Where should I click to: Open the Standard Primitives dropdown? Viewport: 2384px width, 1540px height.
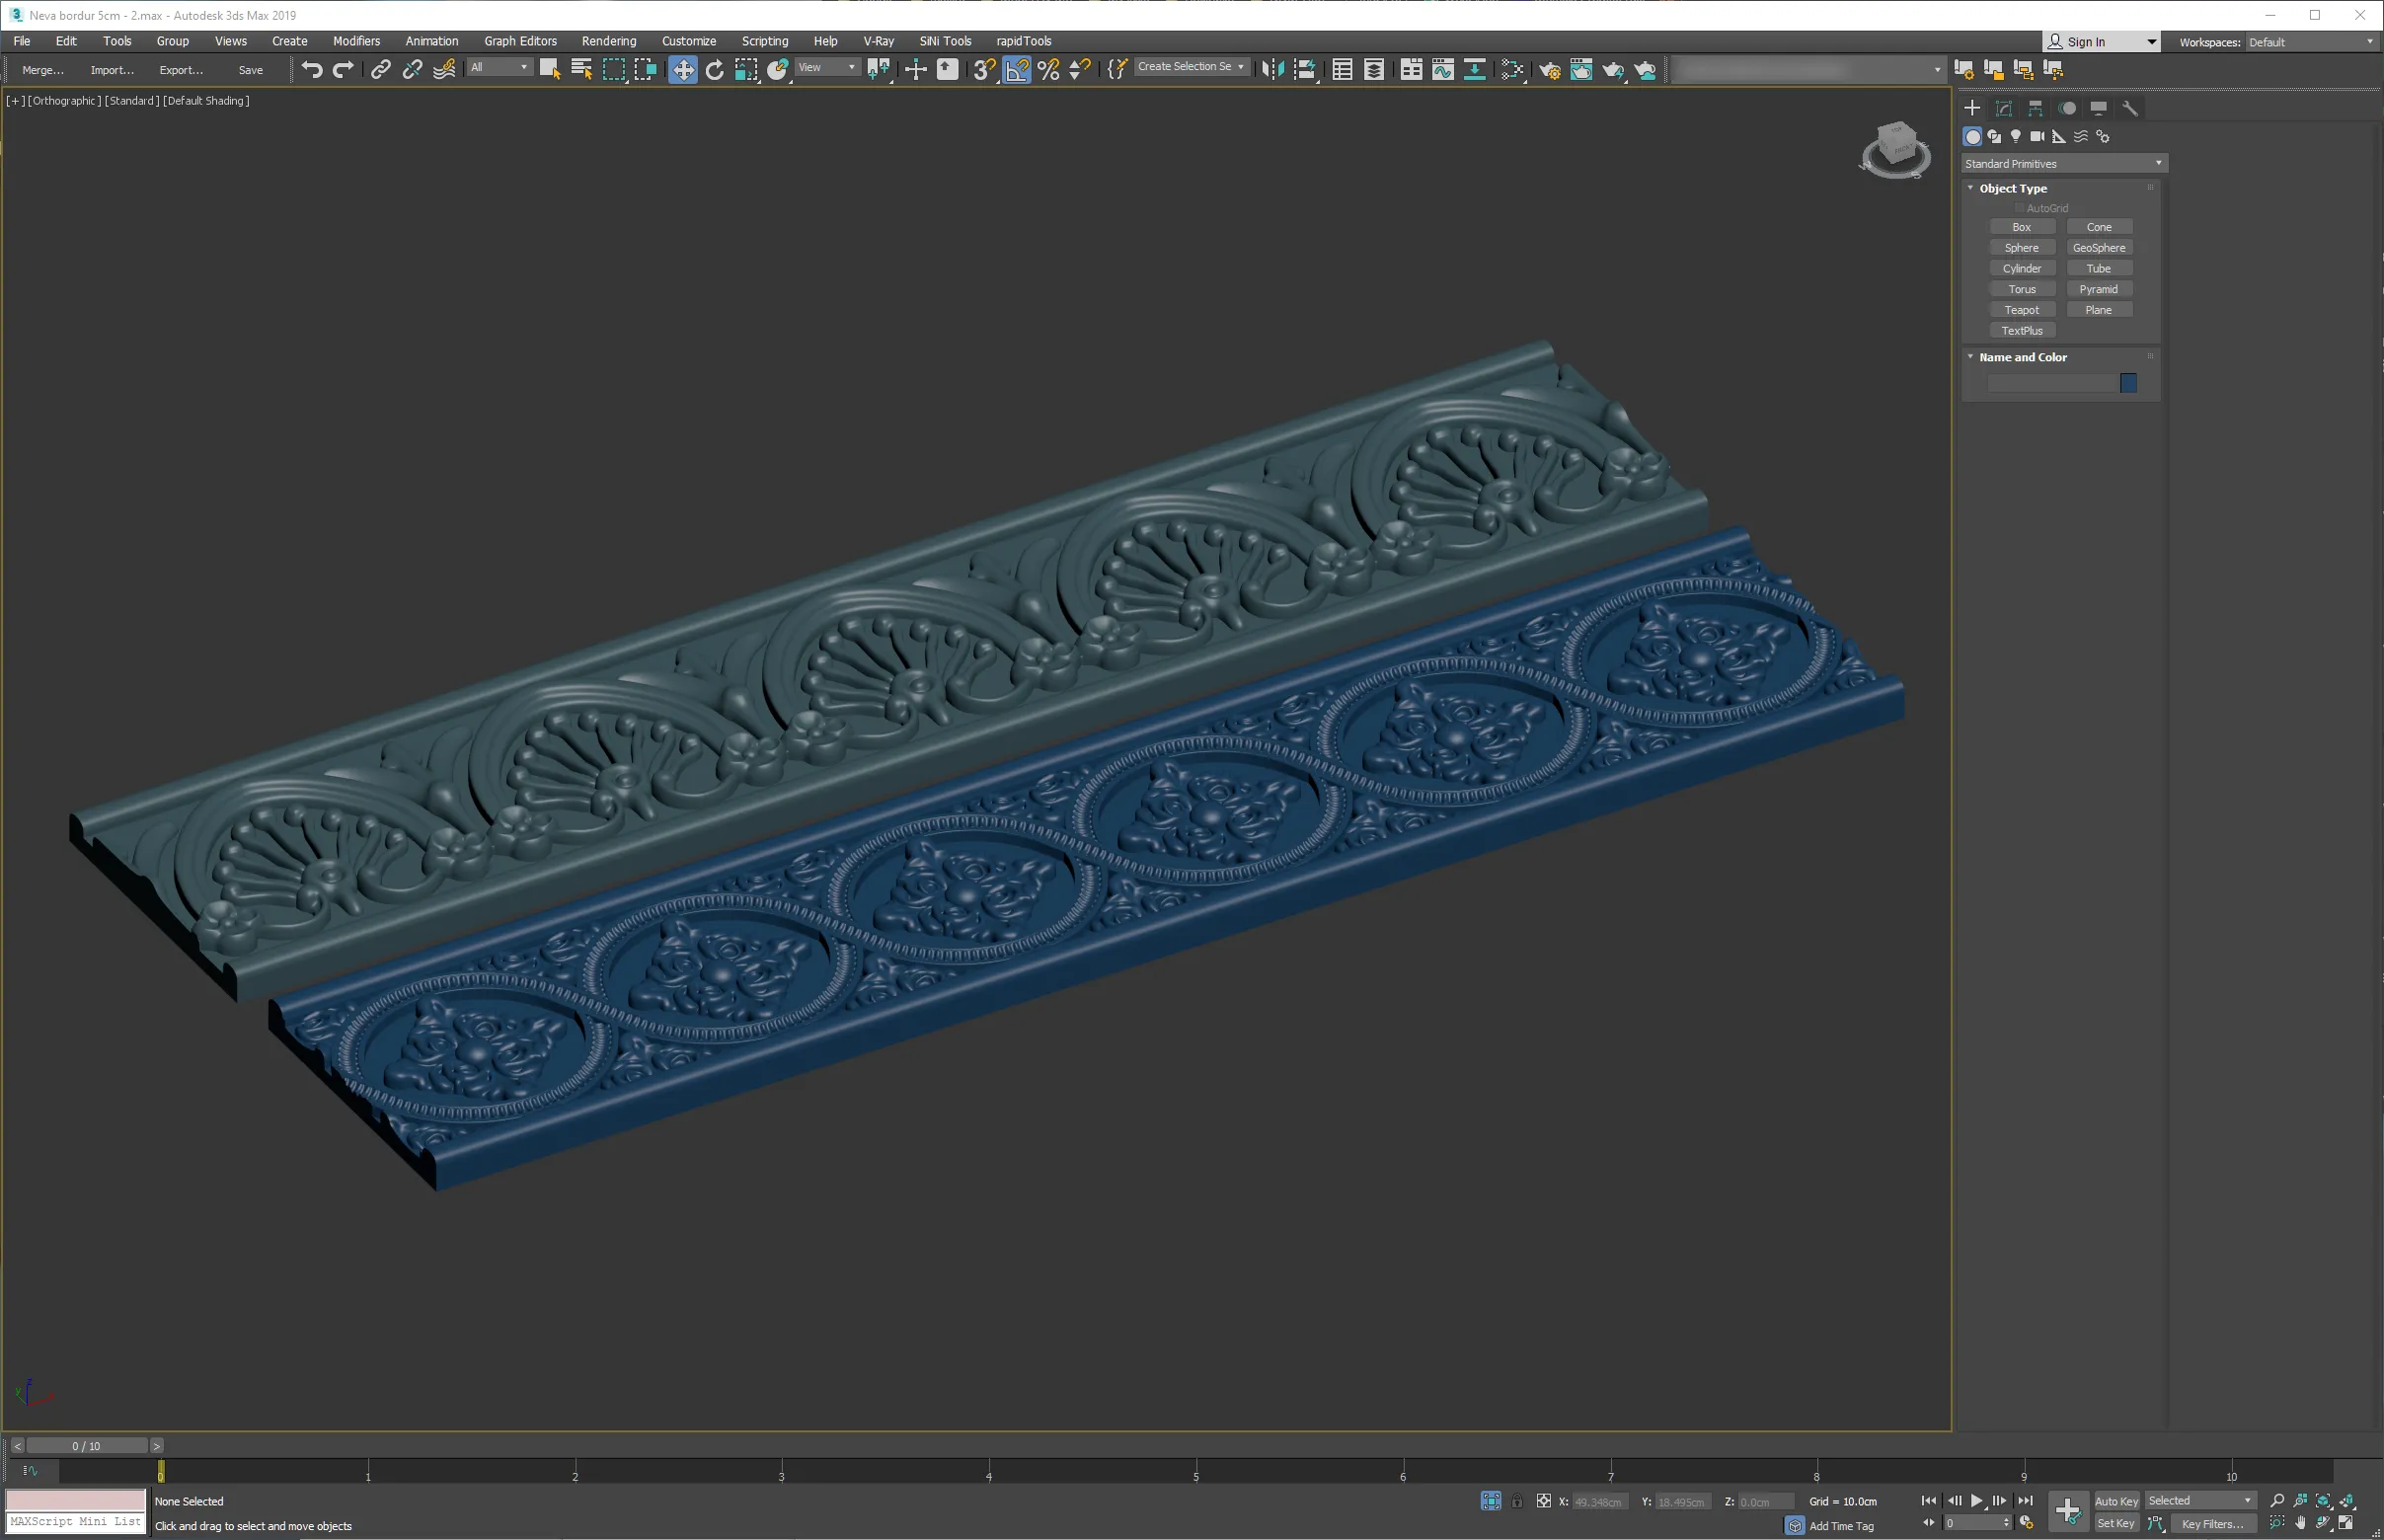(2064, 163)
